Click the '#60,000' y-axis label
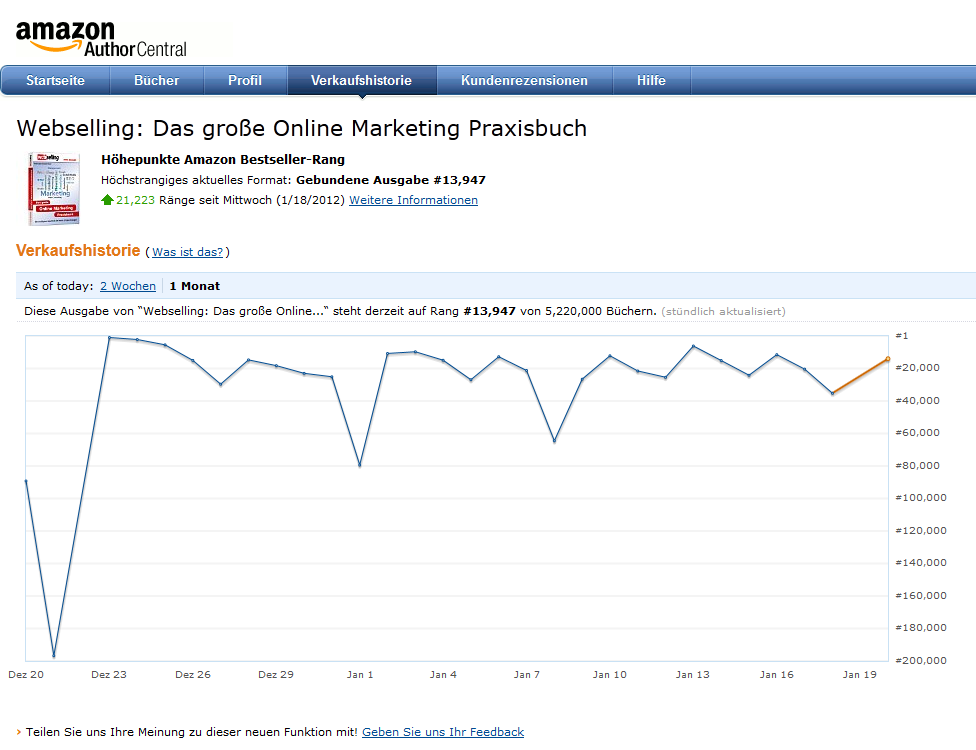The width and height of the screenshot is (976, 750). click(917, 433)
